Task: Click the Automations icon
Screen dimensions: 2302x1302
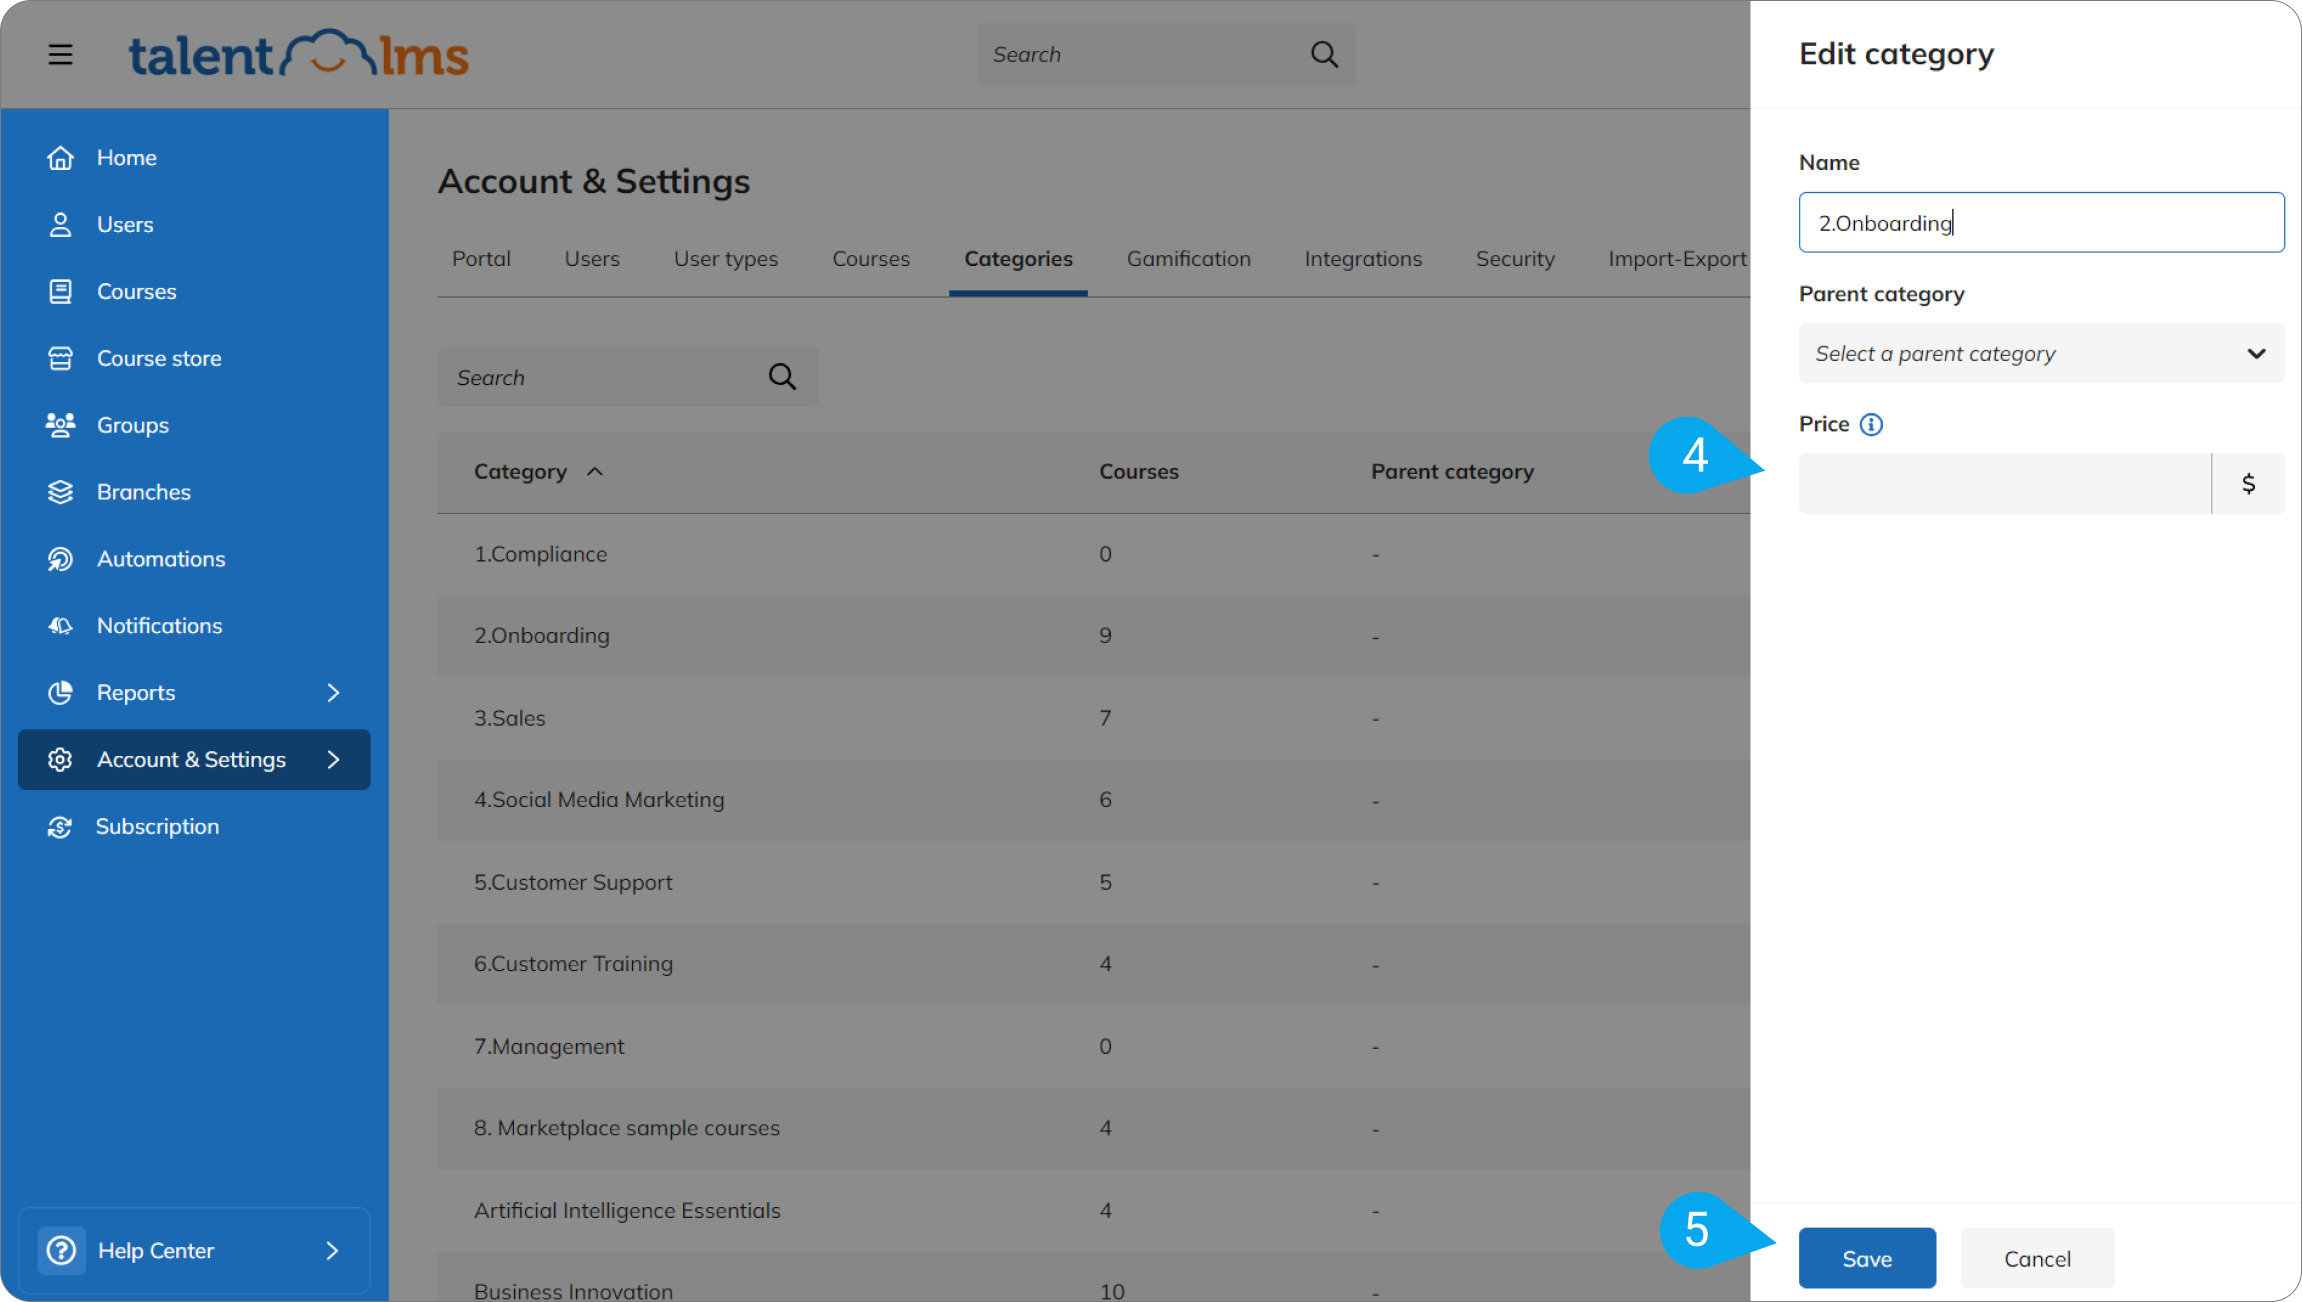Action: click(x=60, y=559)
